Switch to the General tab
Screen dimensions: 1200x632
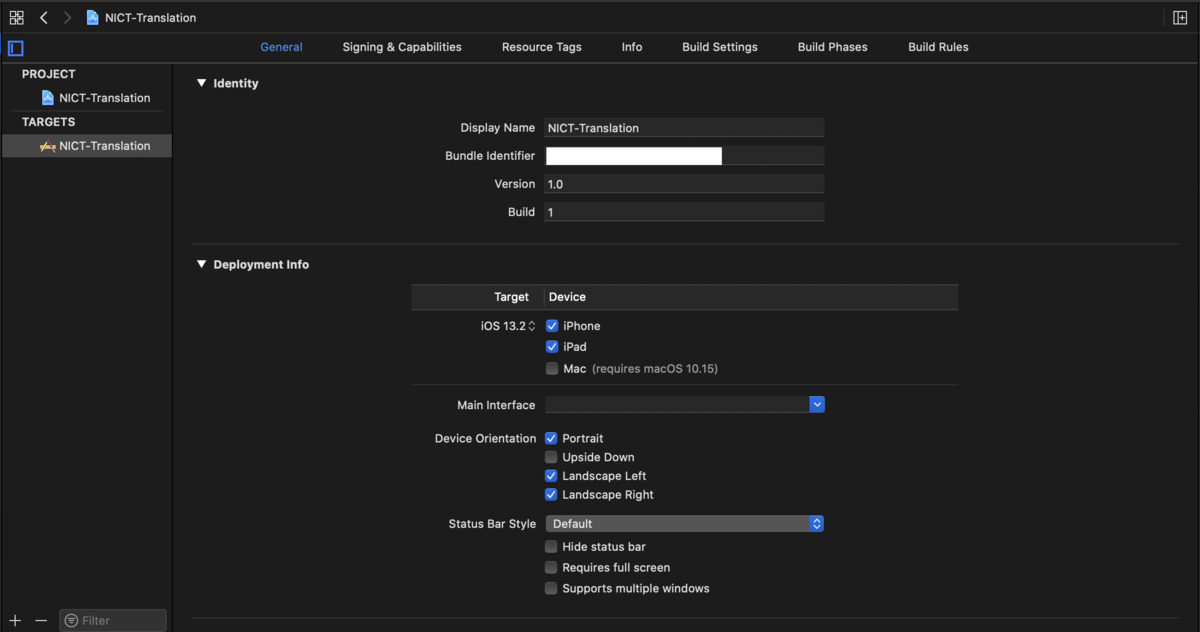(281, 47)
